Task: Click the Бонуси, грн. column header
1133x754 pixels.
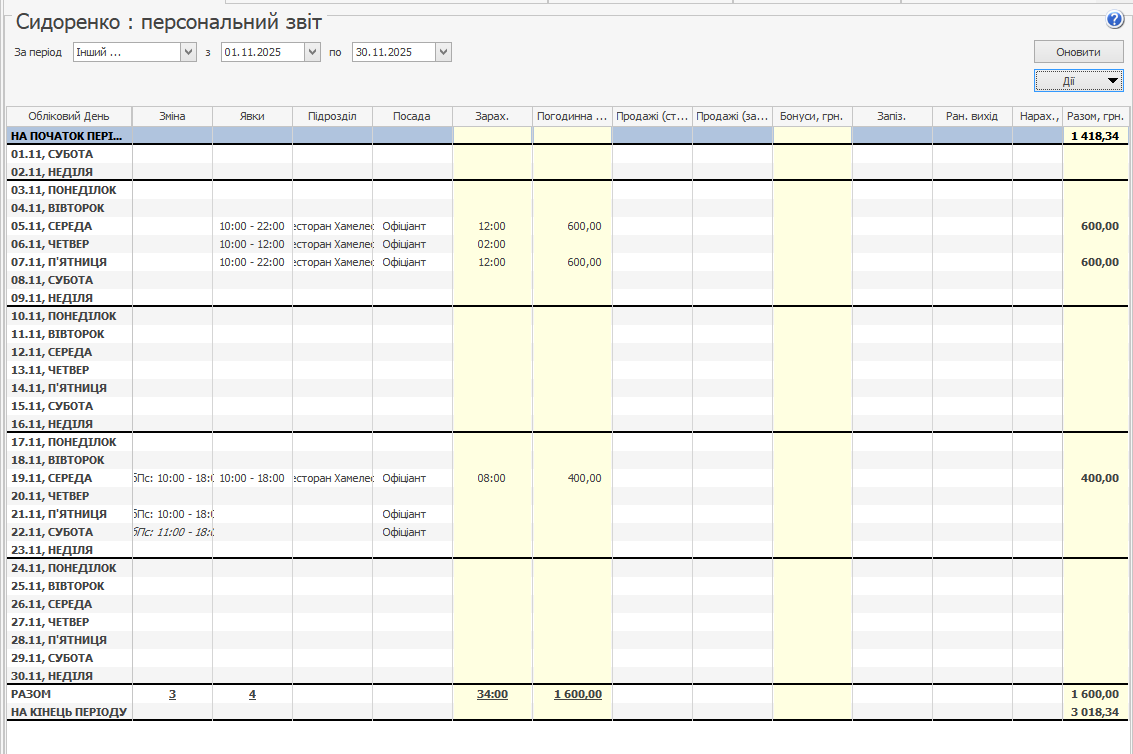Action: (812, 116)
